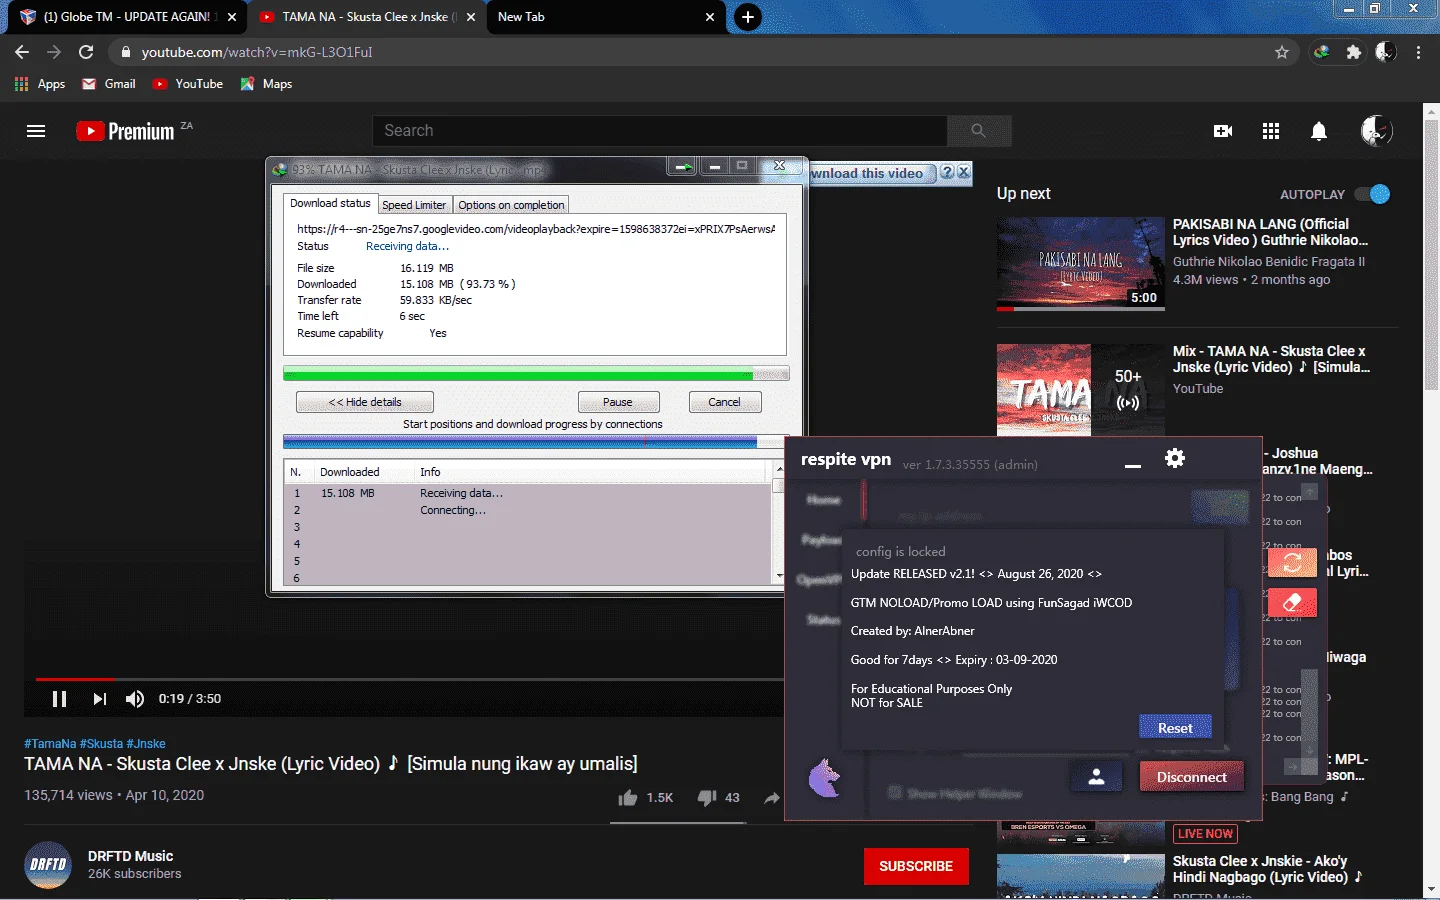Click the red eraser icon in respite vpn
The height and width of the screenshot is (900, 1440).
click(x=1292, y=603)
